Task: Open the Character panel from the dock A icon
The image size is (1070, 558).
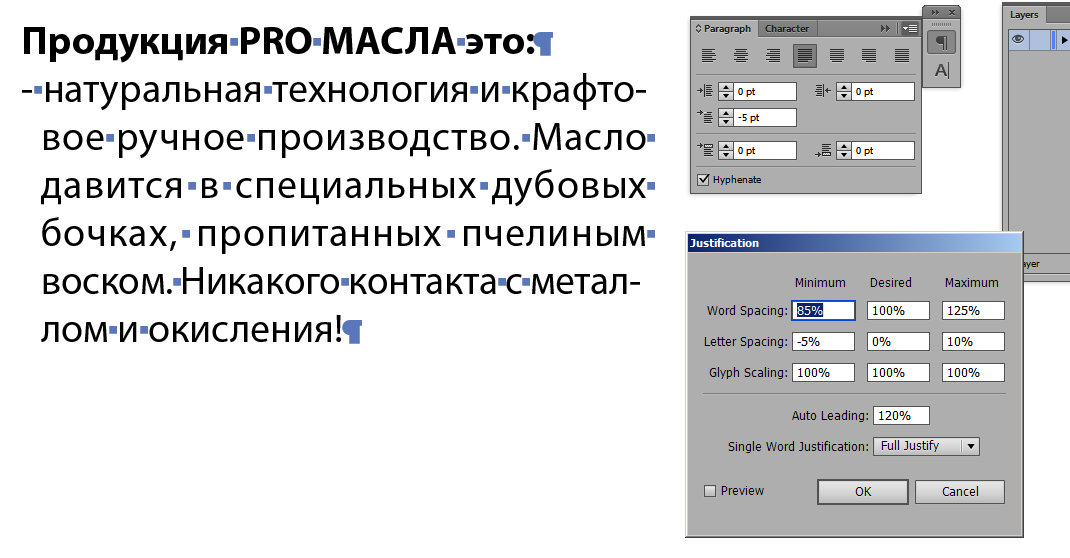Action: coord(941,70)
